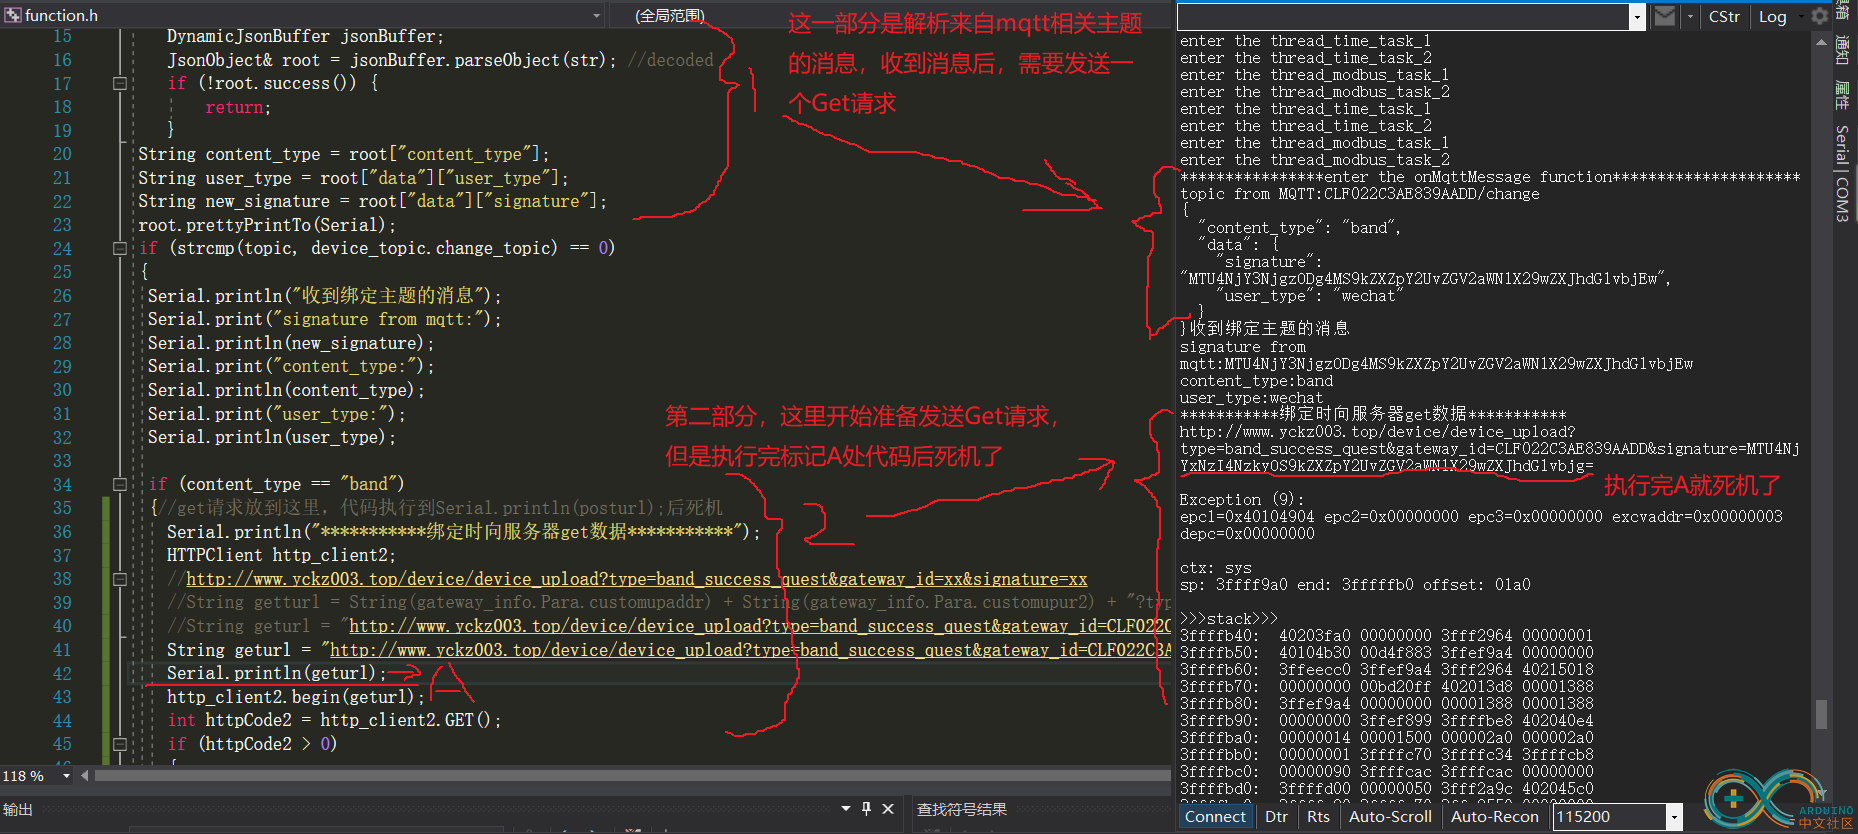The width and height of the screenshot is (1858, 834).
Task: Collapse the if (httpCode2 > 0) block
Action: point(120,744)
